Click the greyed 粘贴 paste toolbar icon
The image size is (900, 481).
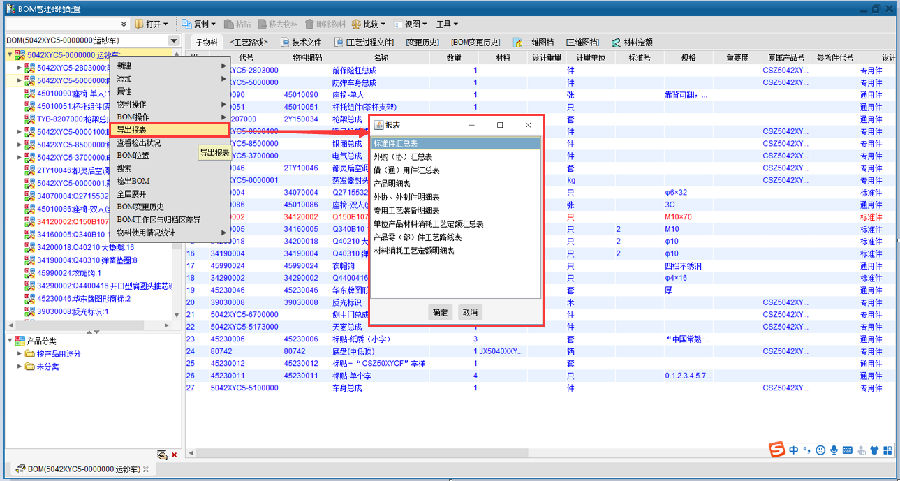[228, 24]
